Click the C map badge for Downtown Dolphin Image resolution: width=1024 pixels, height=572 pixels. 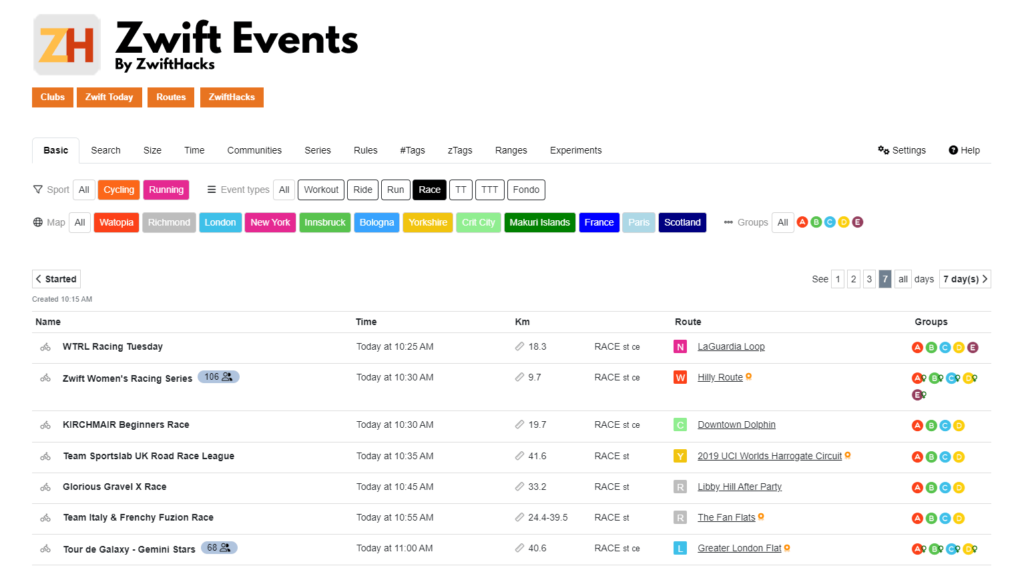(x=680, y=425)
